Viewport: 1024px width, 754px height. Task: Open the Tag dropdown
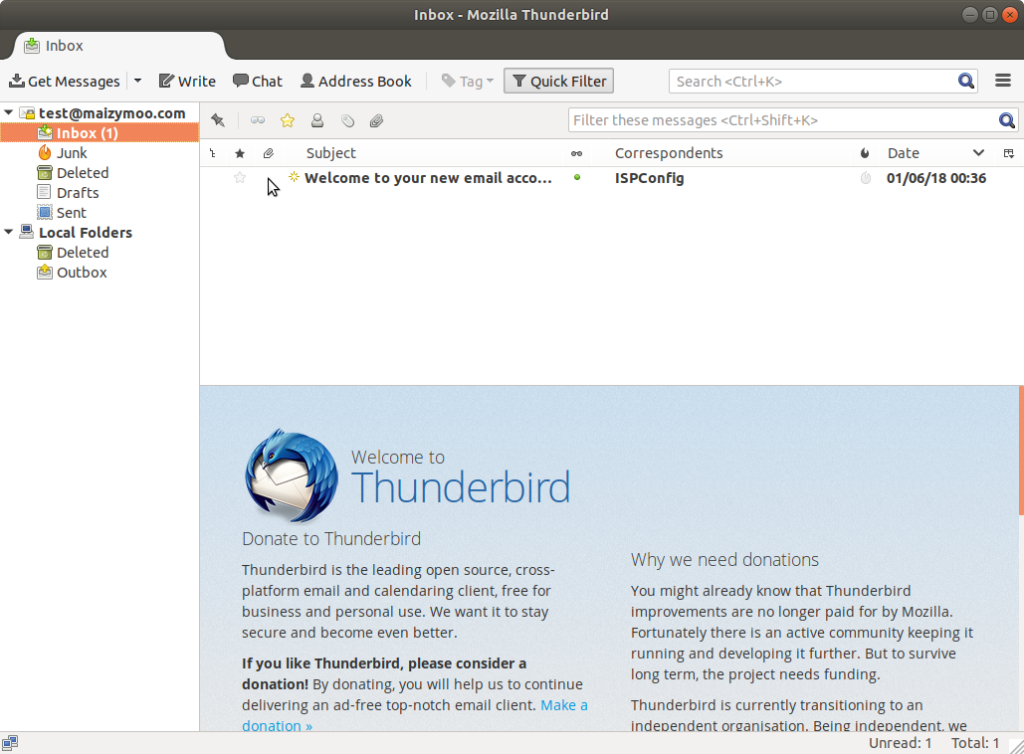468,81
